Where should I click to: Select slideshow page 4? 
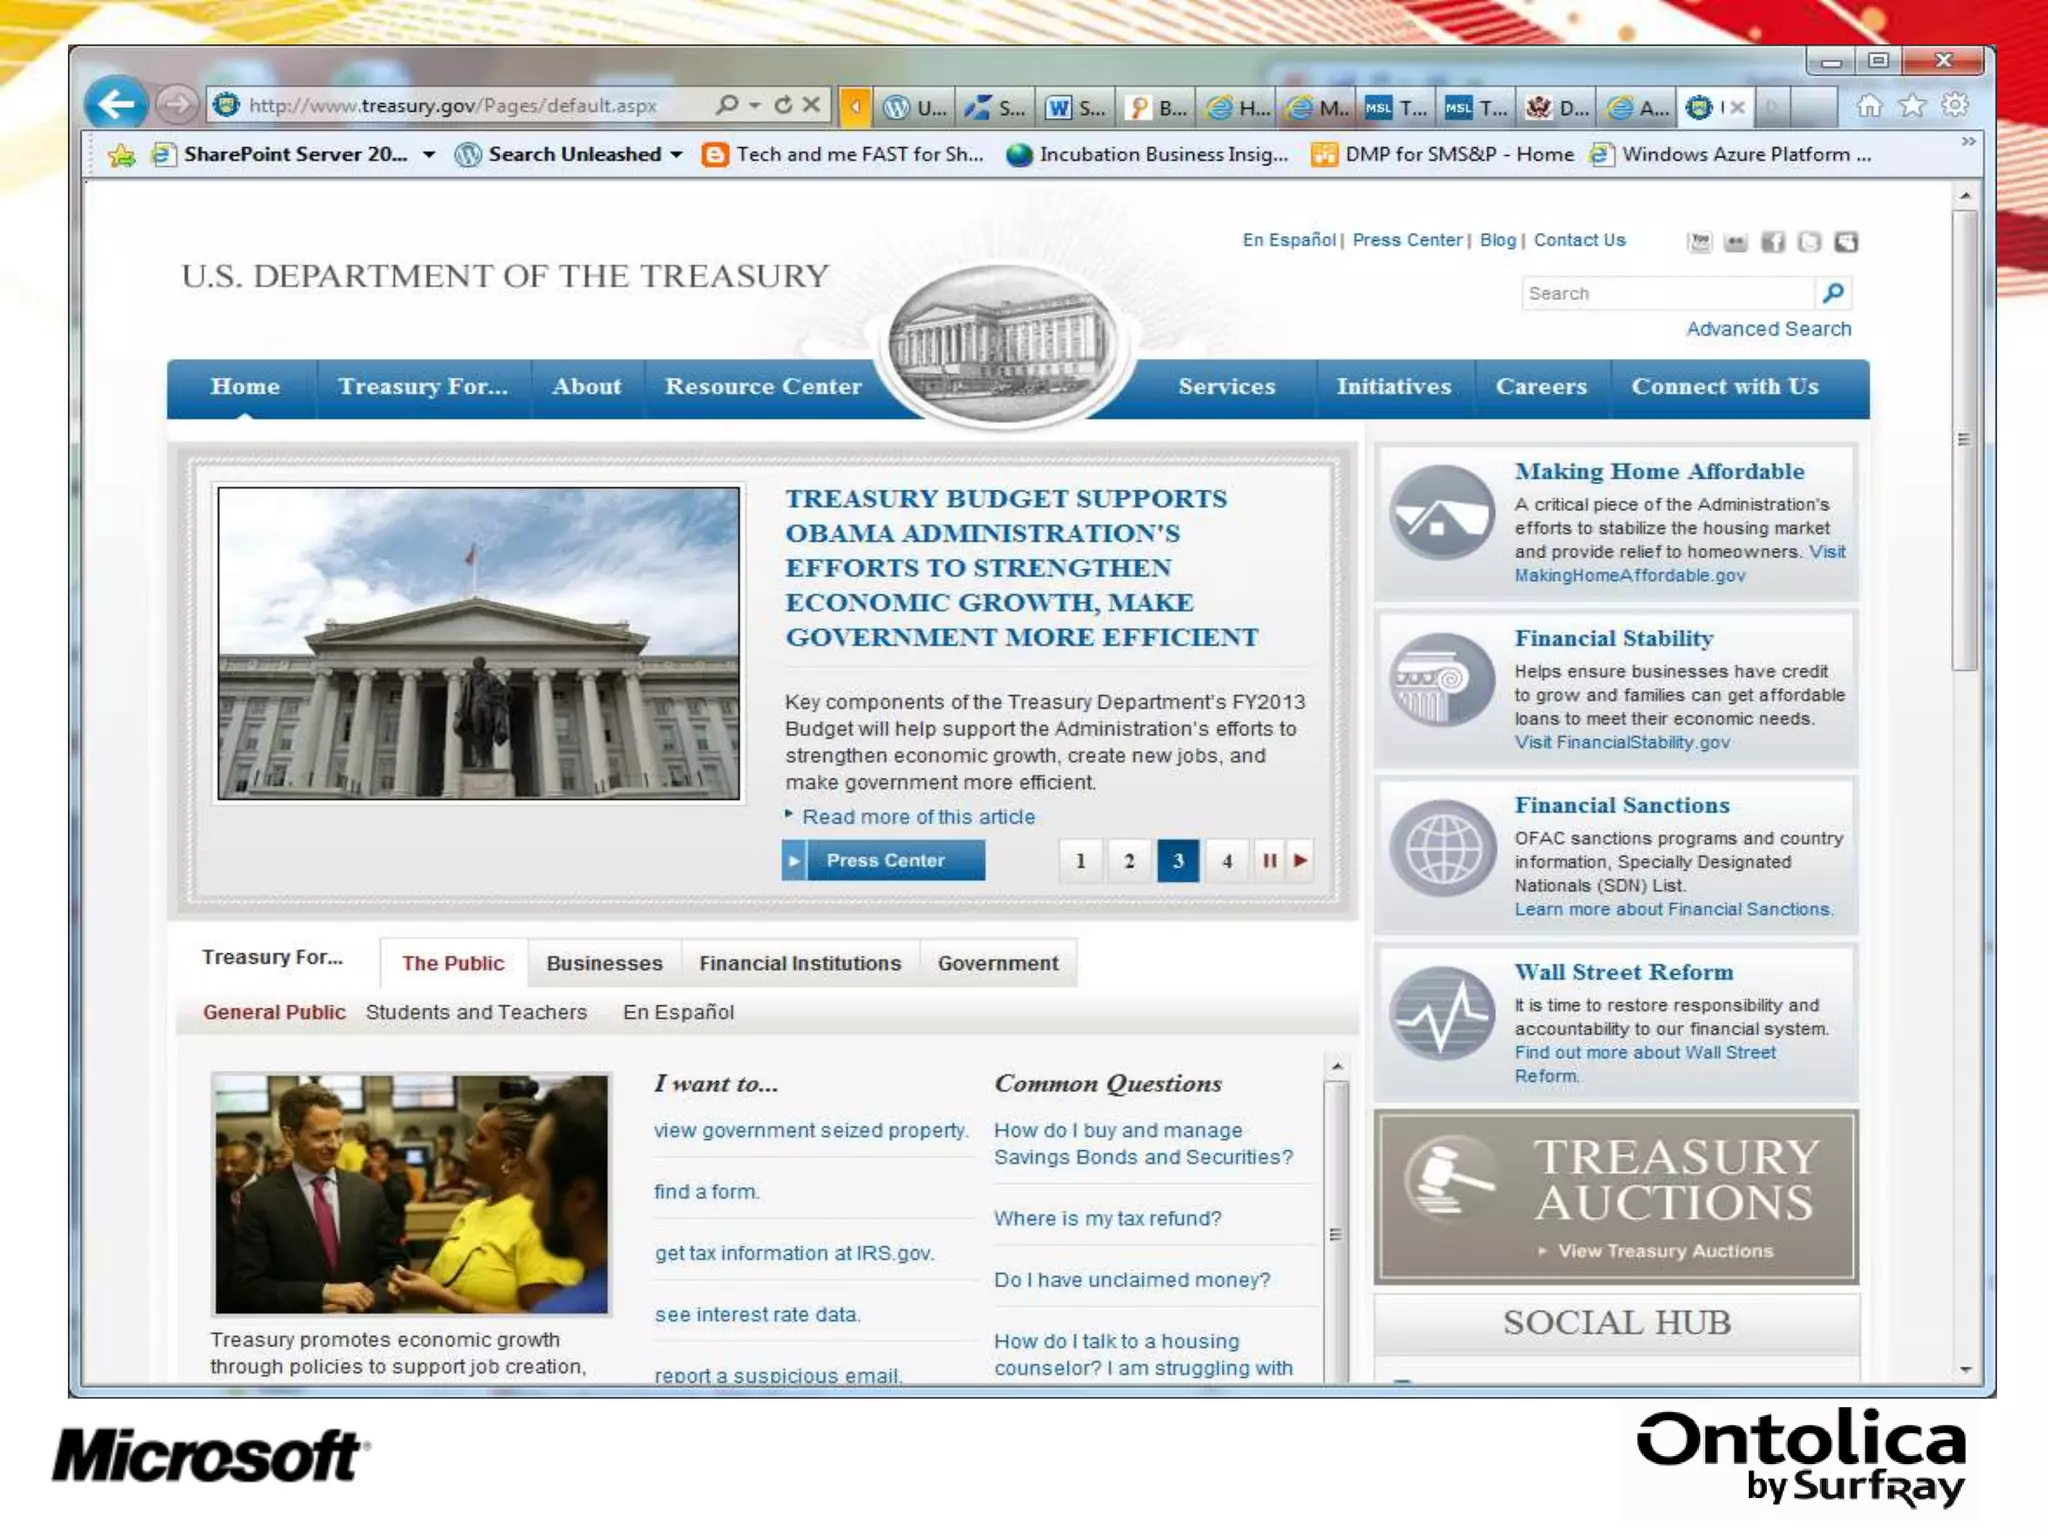(x=1227, y=861)
